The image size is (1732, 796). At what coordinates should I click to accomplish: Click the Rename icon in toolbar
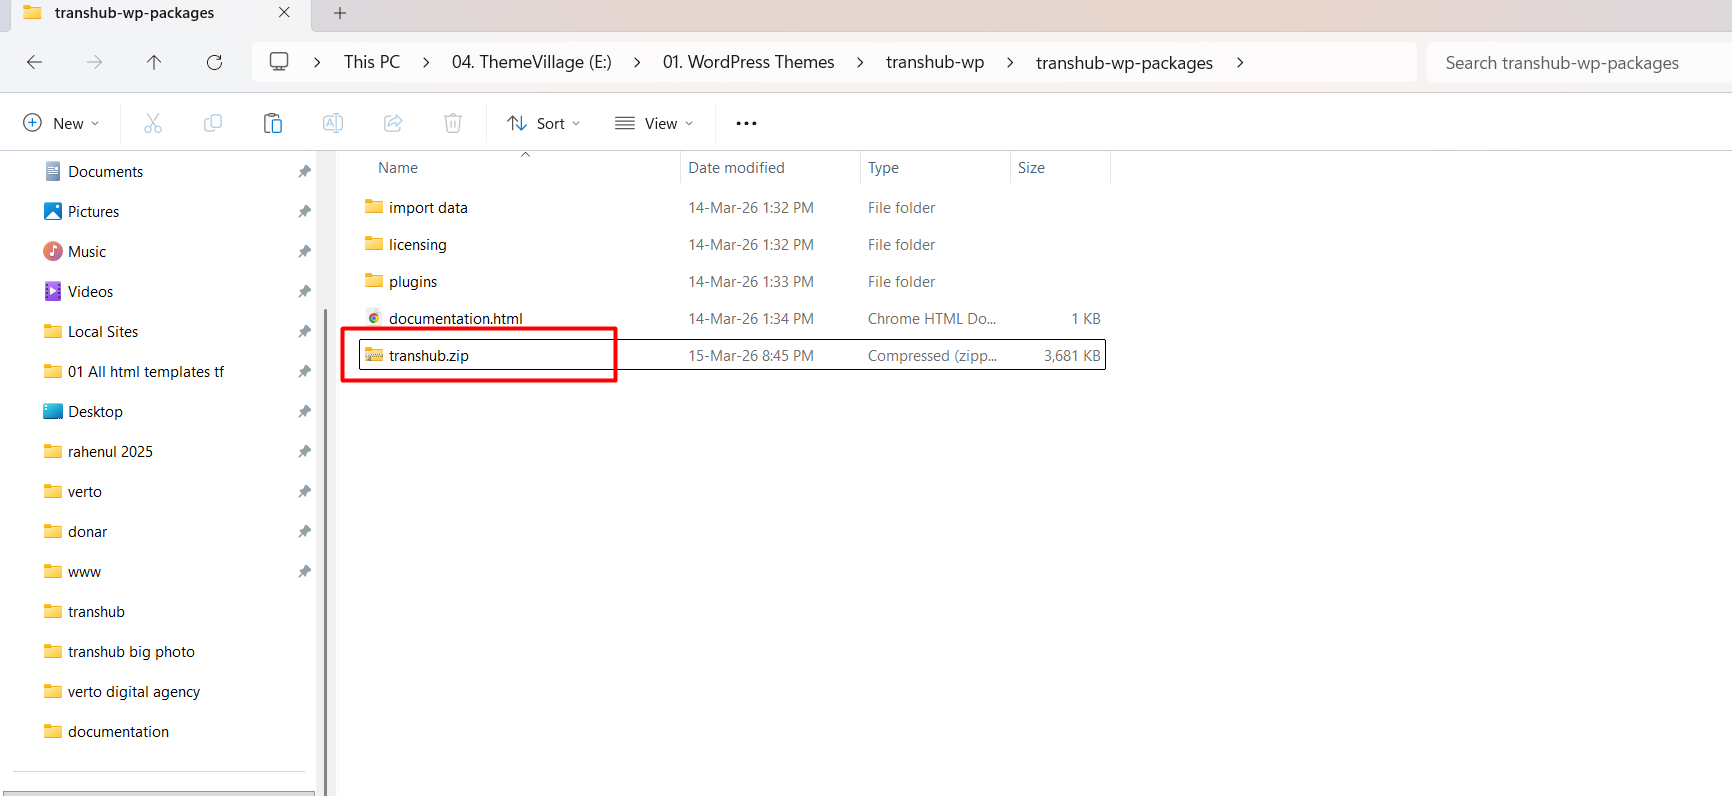(x=333, y=123)
